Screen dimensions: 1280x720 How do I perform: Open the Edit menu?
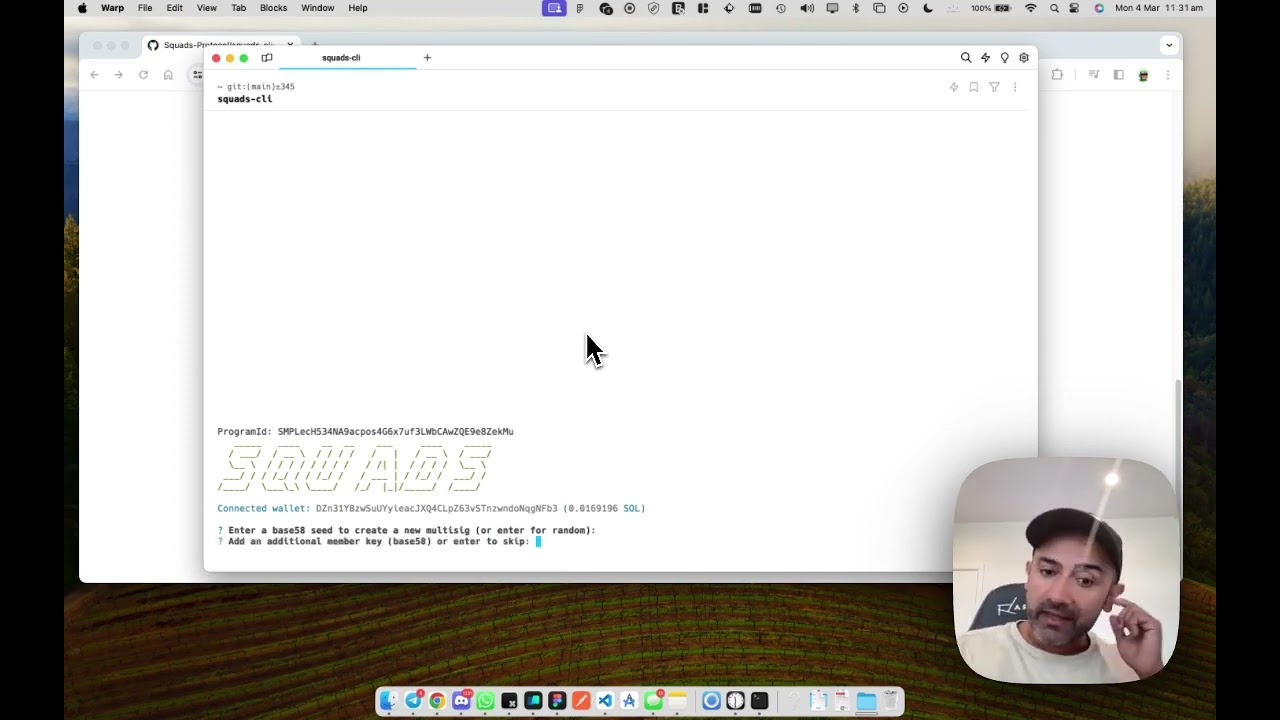coord(175,8)
